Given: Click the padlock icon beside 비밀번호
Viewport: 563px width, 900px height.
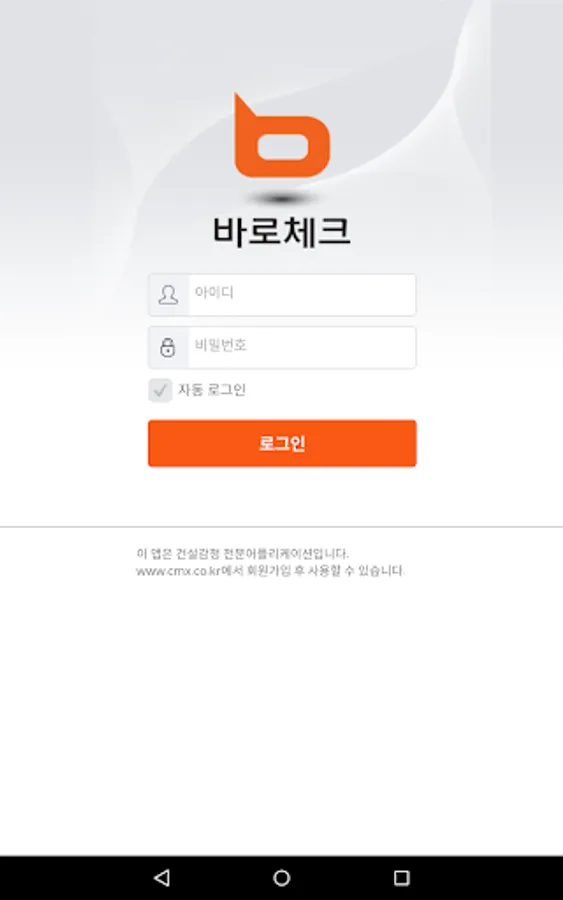Looking at the screenshot, I should (x=168, y=347).
